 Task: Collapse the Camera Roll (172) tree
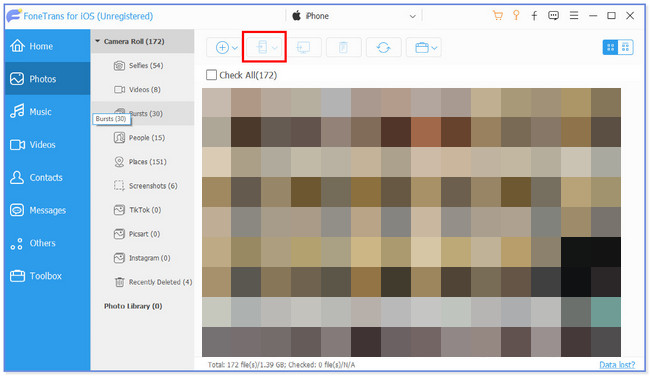[98, 41]
